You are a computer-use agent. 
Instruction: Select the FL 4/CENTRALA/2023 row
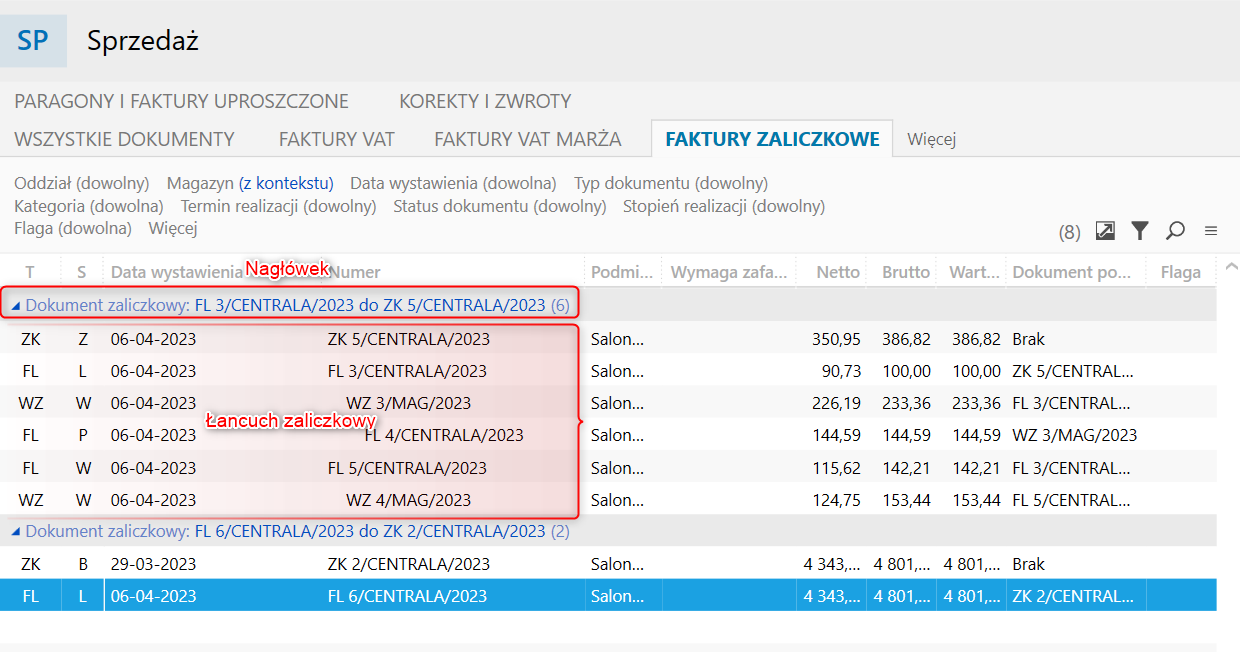608,435
